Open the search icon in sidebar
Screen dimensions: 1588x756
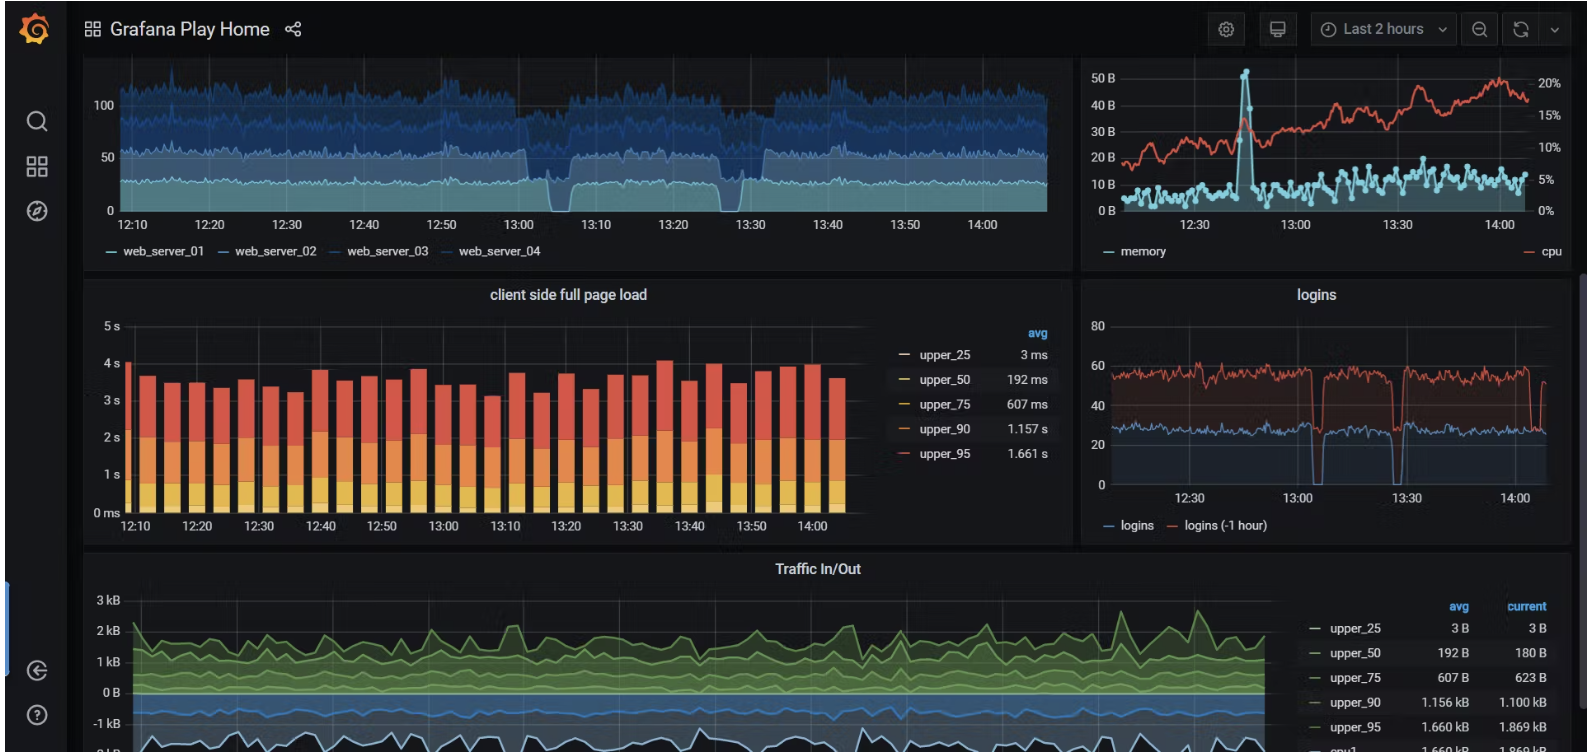coord(37,121)
